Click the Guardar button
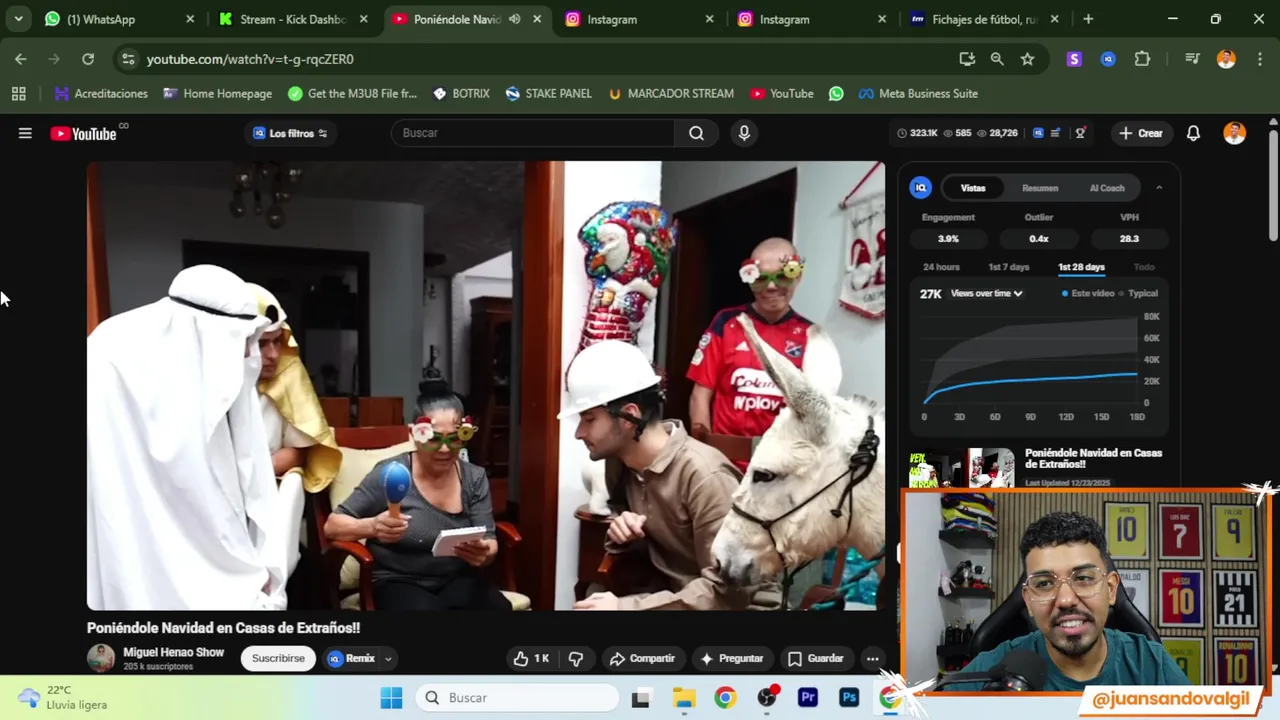 pos(815,658)
